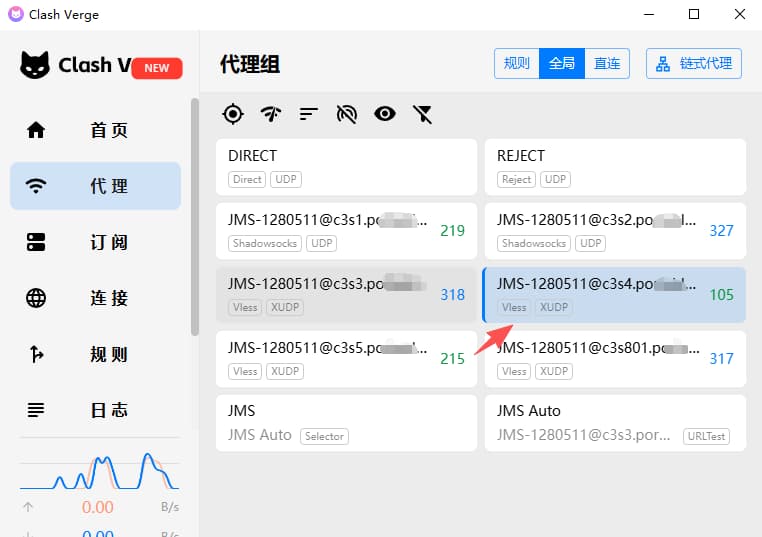This screenshot has height=537, width=762.
Task: Click the UDP tag on the c3s2 card
Action: pyautogui.click(x=590, y=243)
